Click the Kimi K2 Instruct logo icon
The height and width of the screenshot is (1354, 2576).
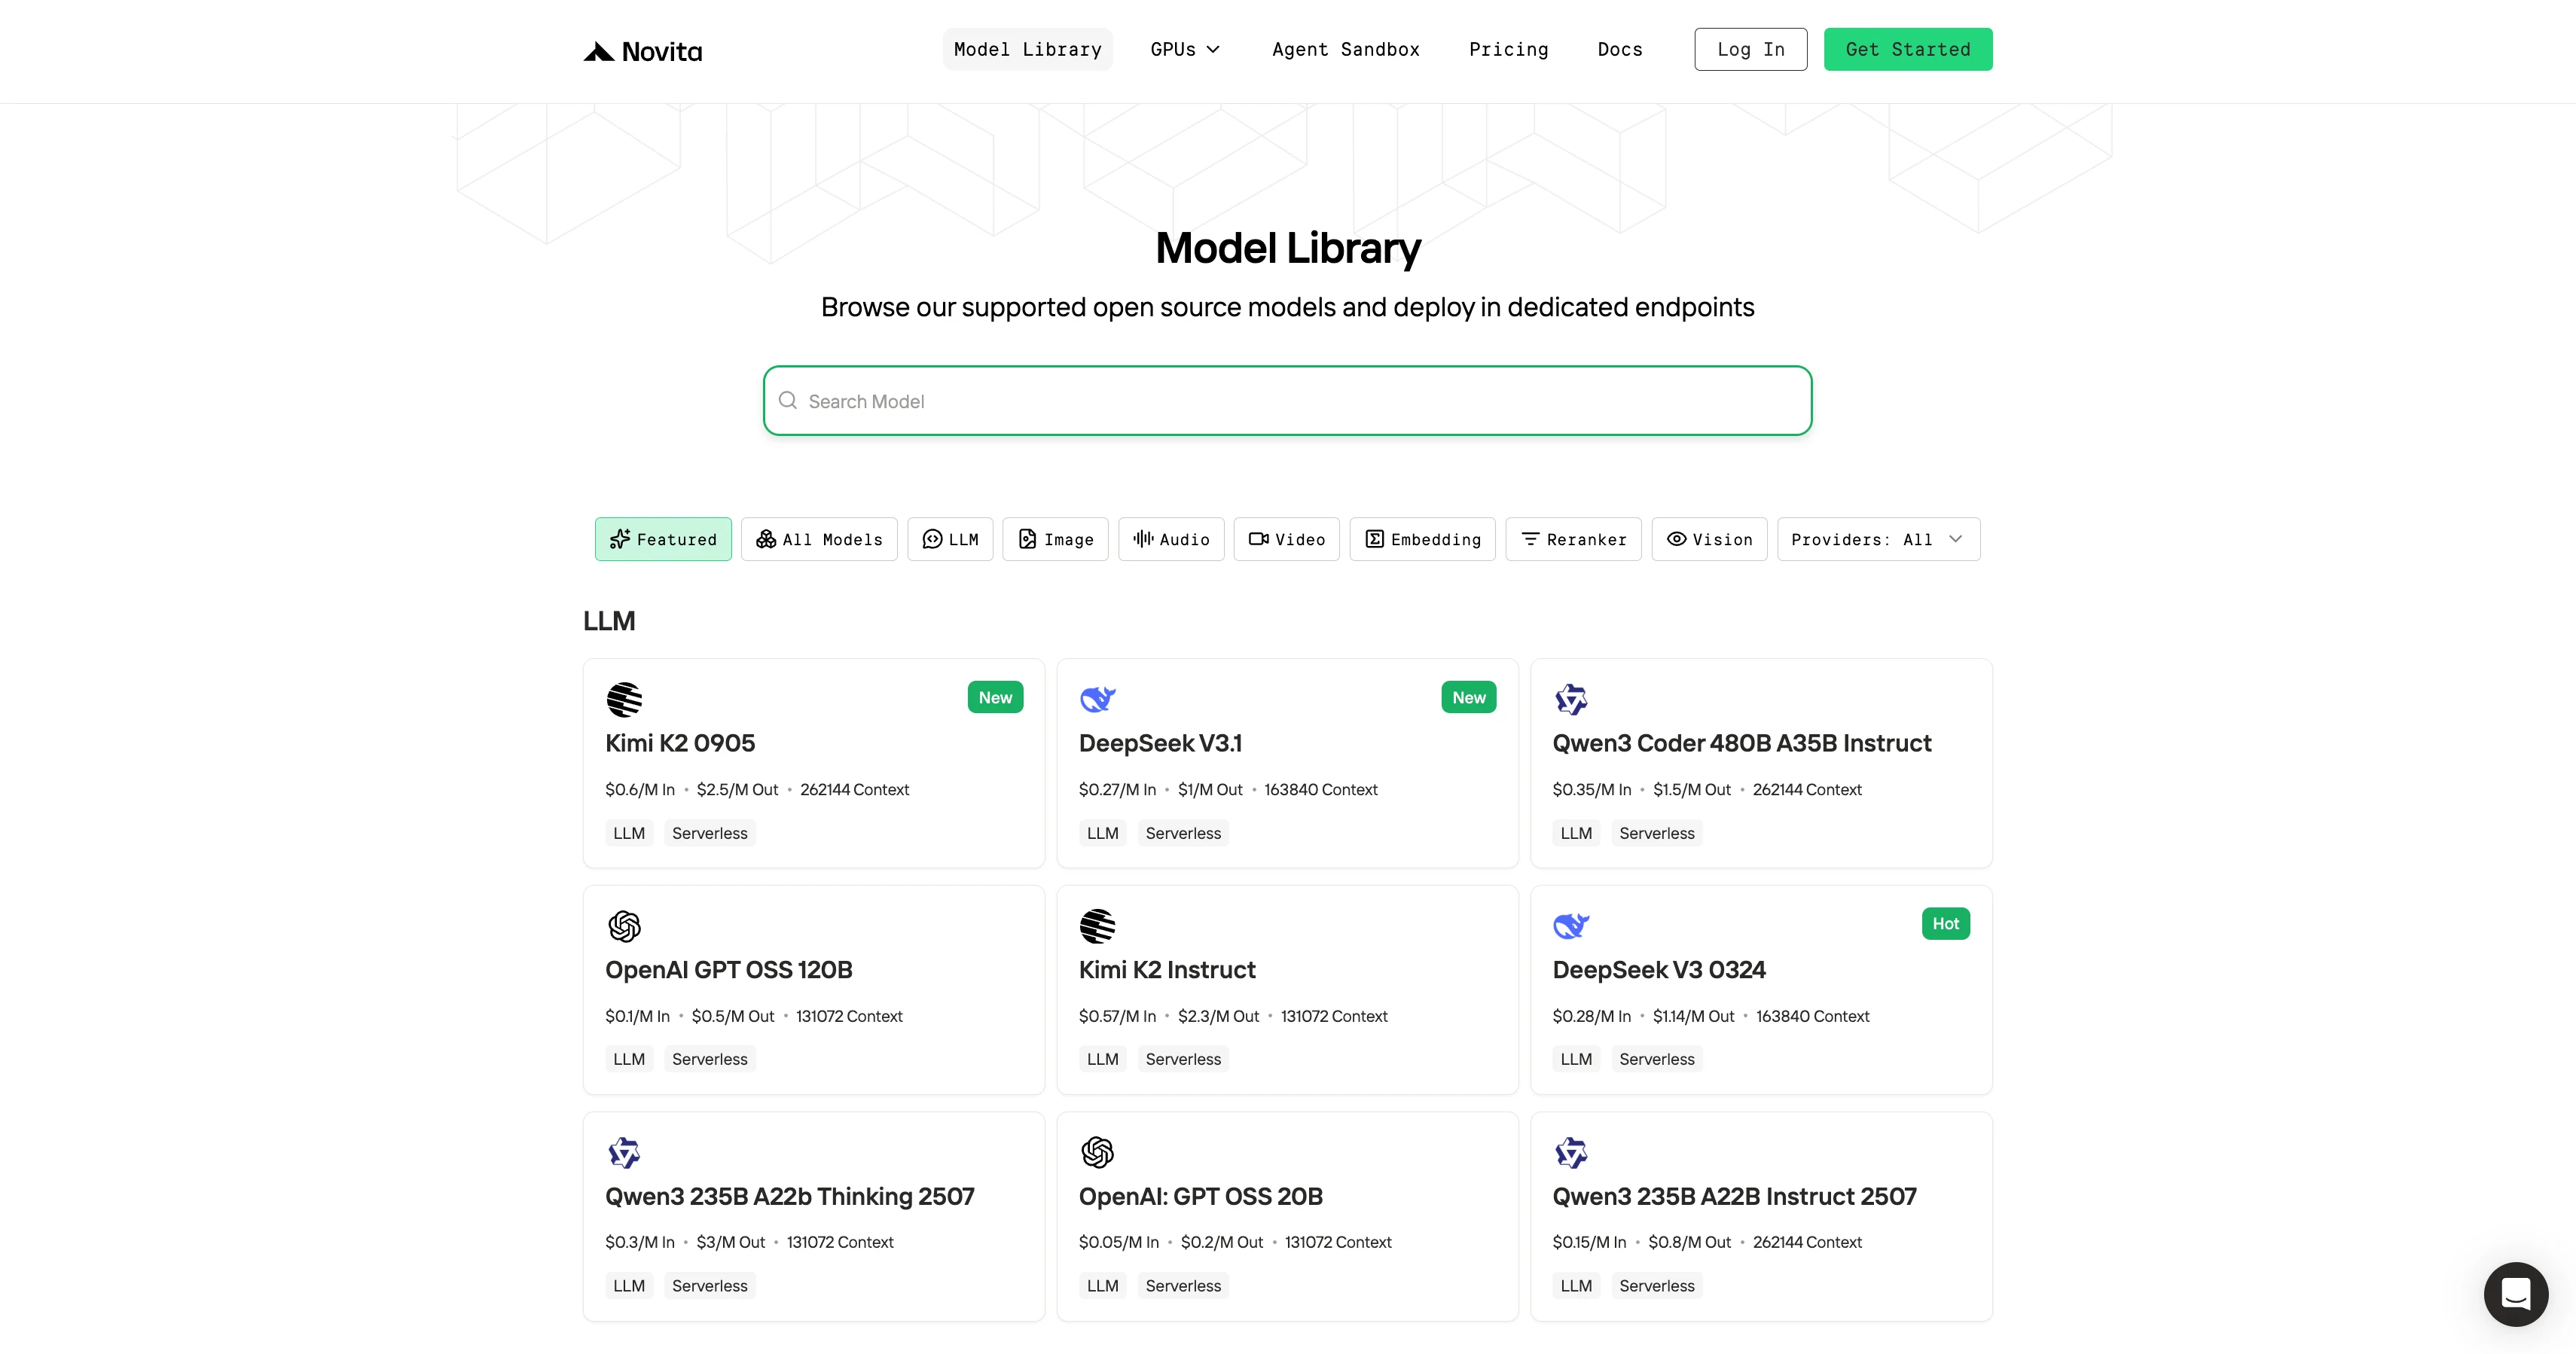(x=1098, y=926)
